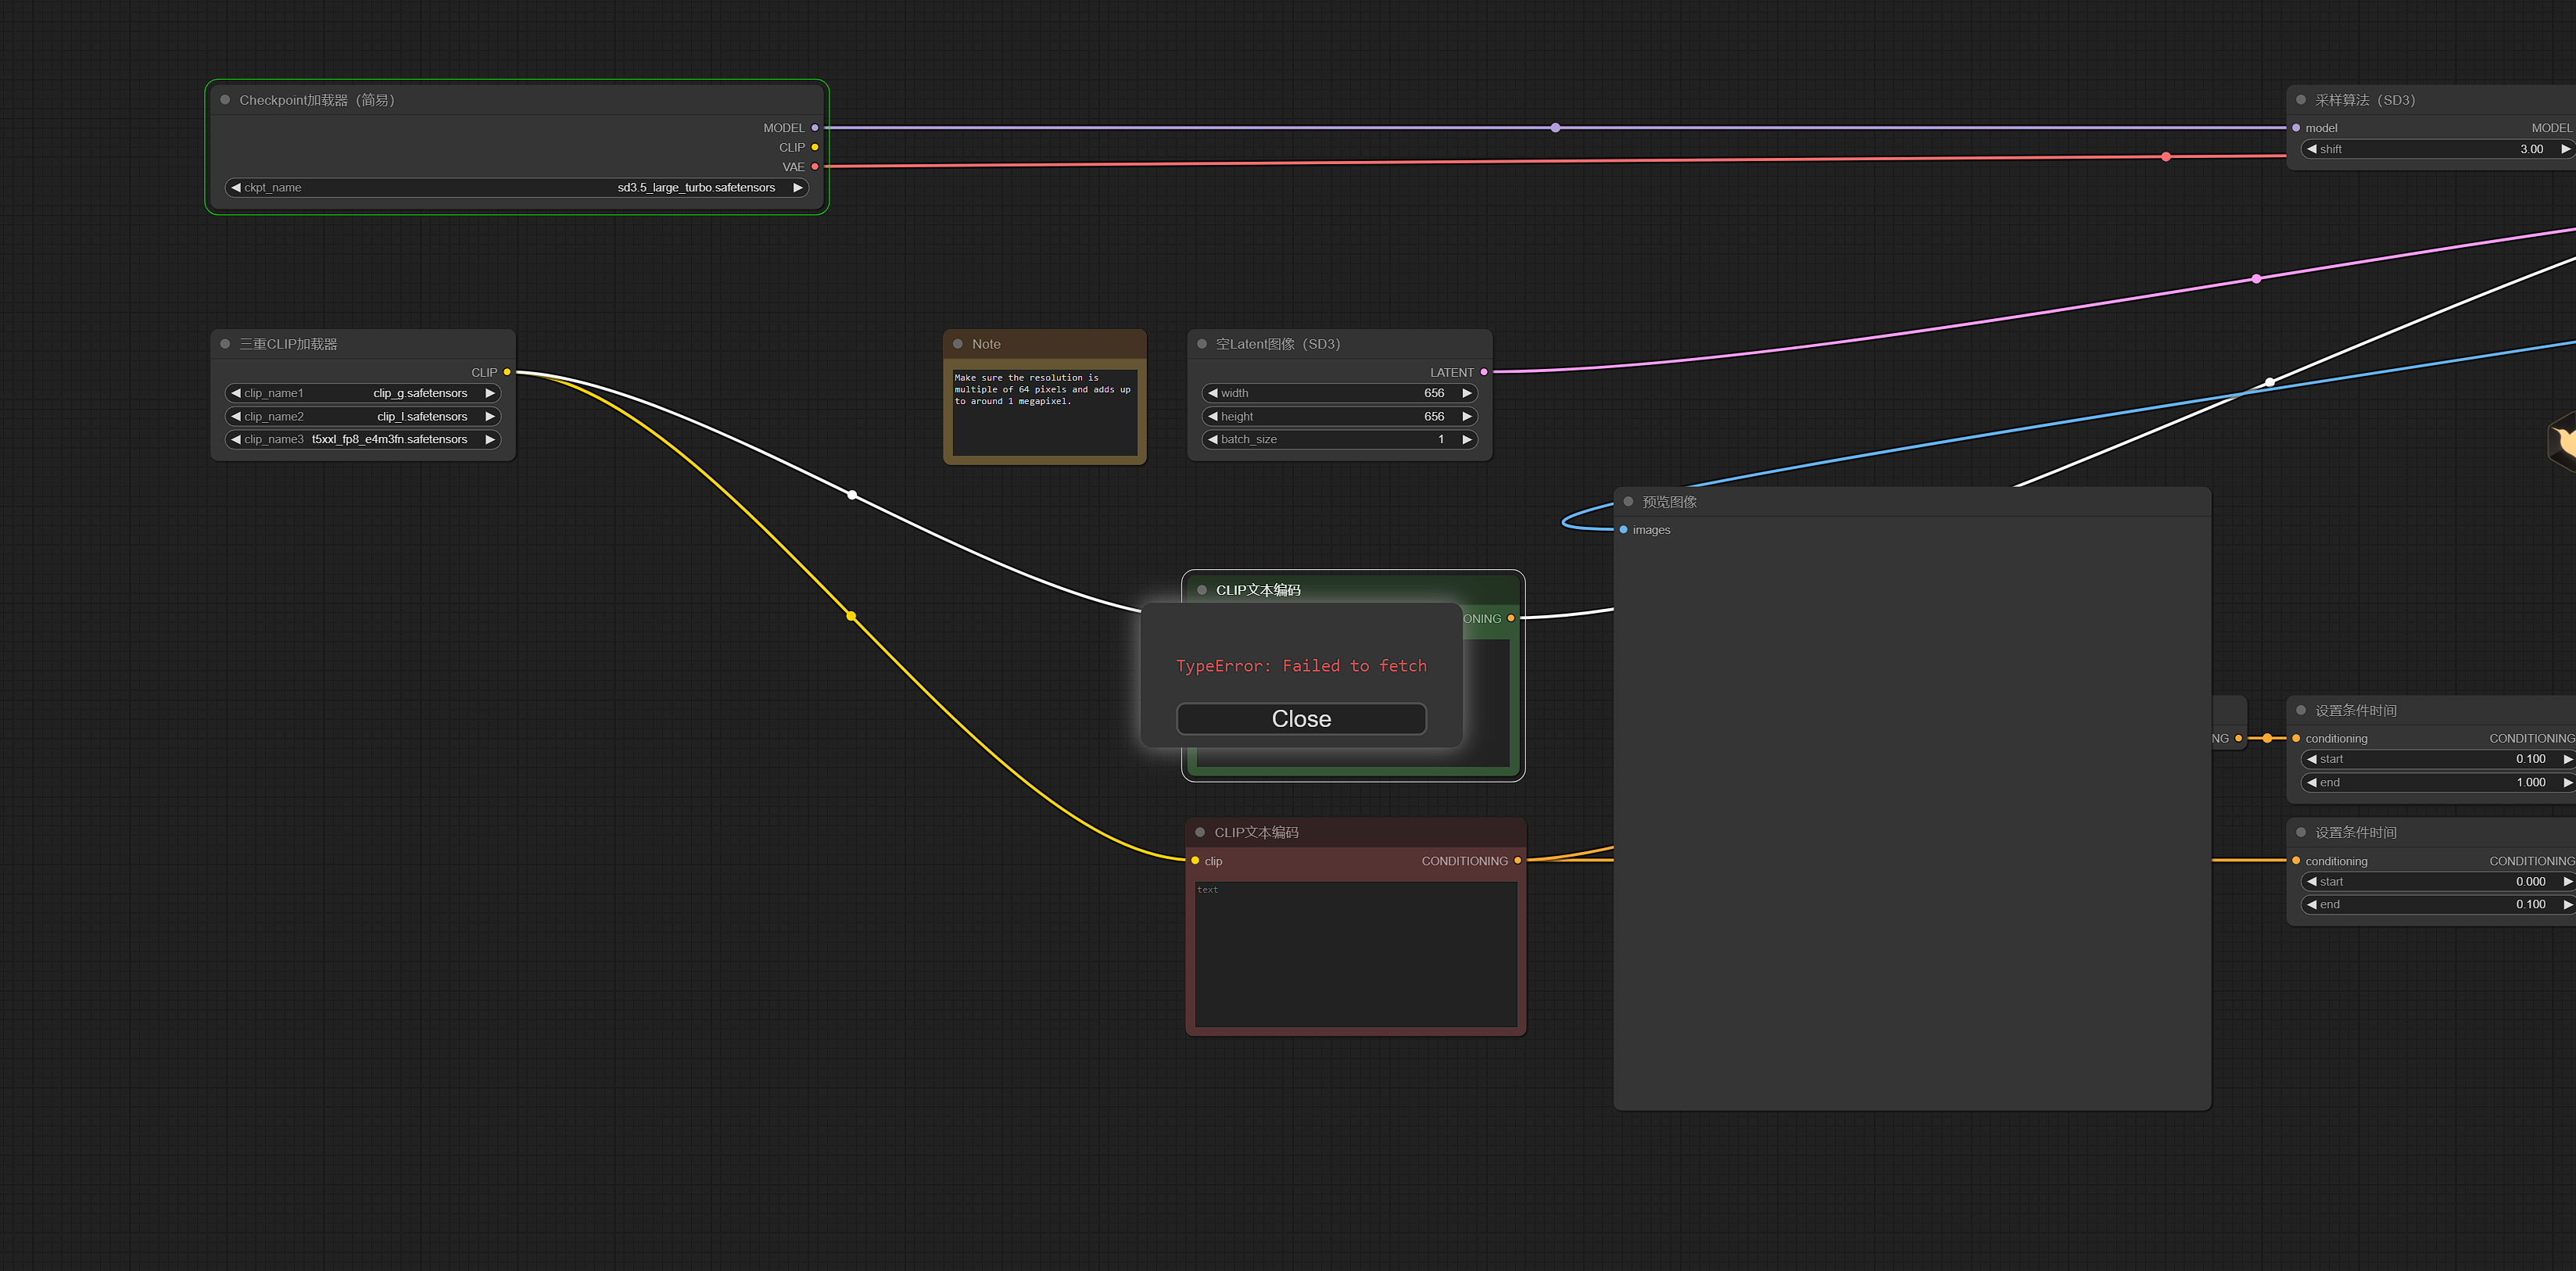Click conditioning input socket on upper 设置条件时间
The height and width of the screenshot is (1271, 2576).
point(2296,738)
